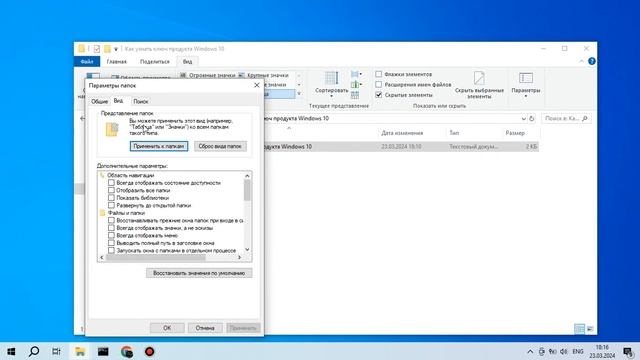Sort by Size (Размер) column header
This screenshot has width=640, height=360.
[515, 133]
